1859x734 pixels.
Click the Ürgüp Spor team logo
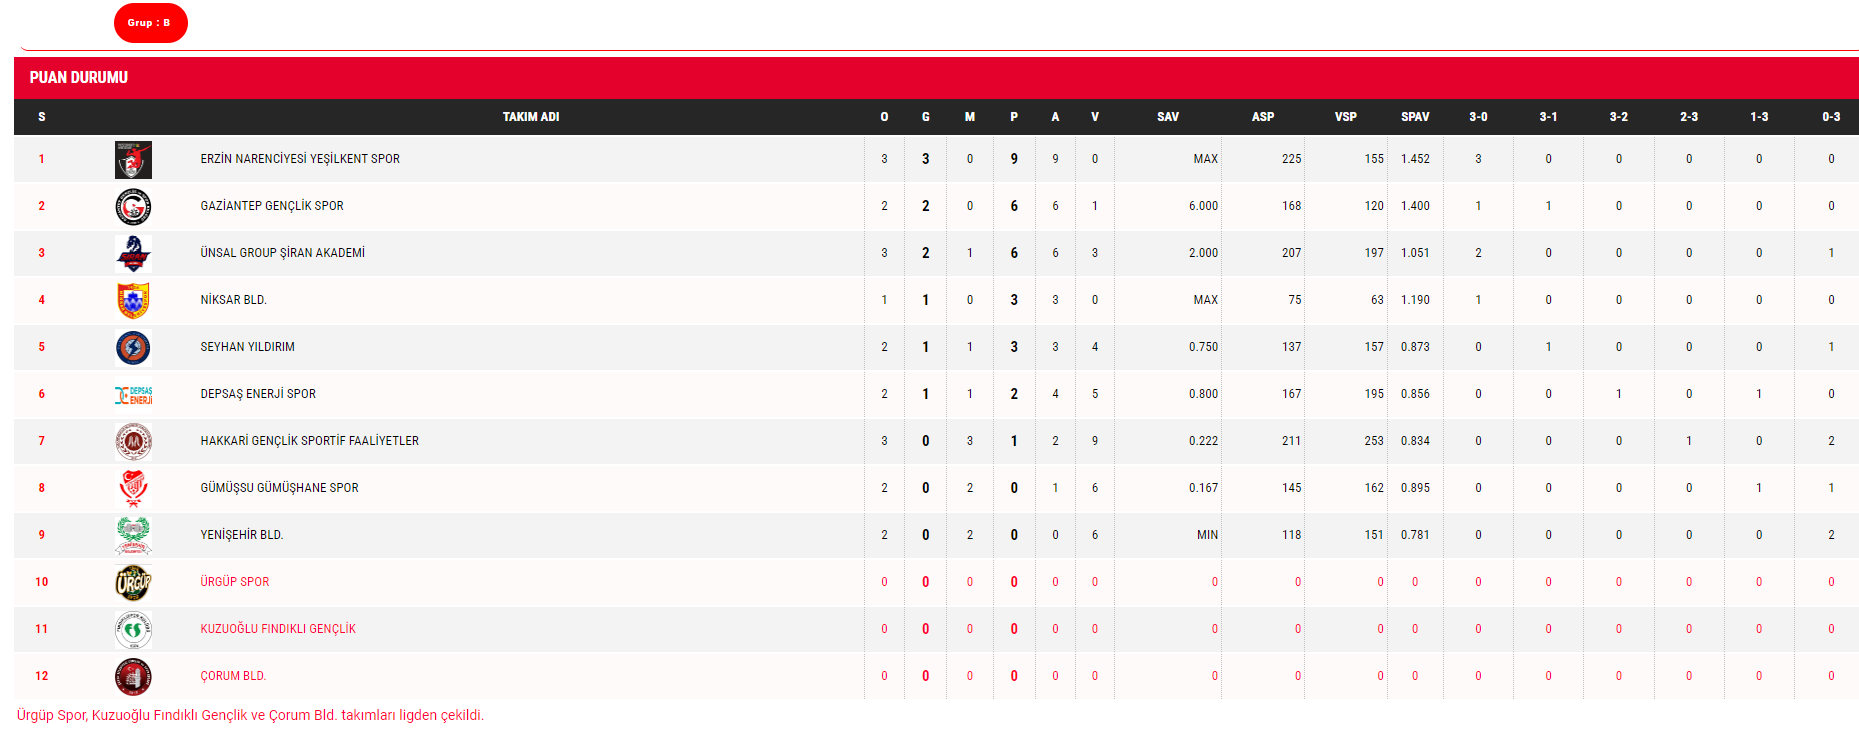pos(133,582)
